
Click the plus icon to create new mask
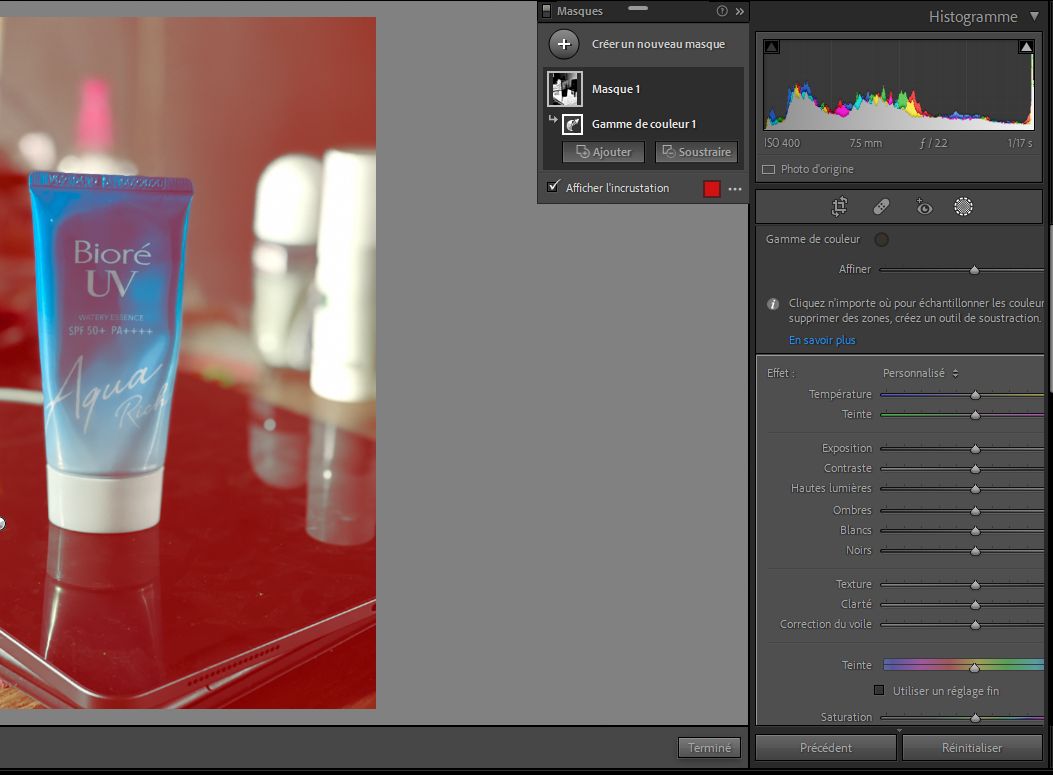tap(564, 44)
